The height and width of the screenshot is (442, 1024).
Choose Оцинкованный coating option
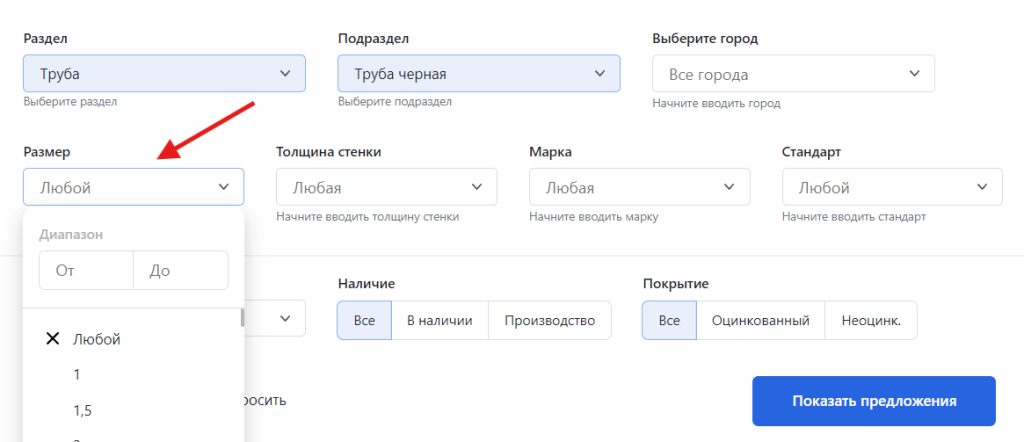(x=759, y=321)
